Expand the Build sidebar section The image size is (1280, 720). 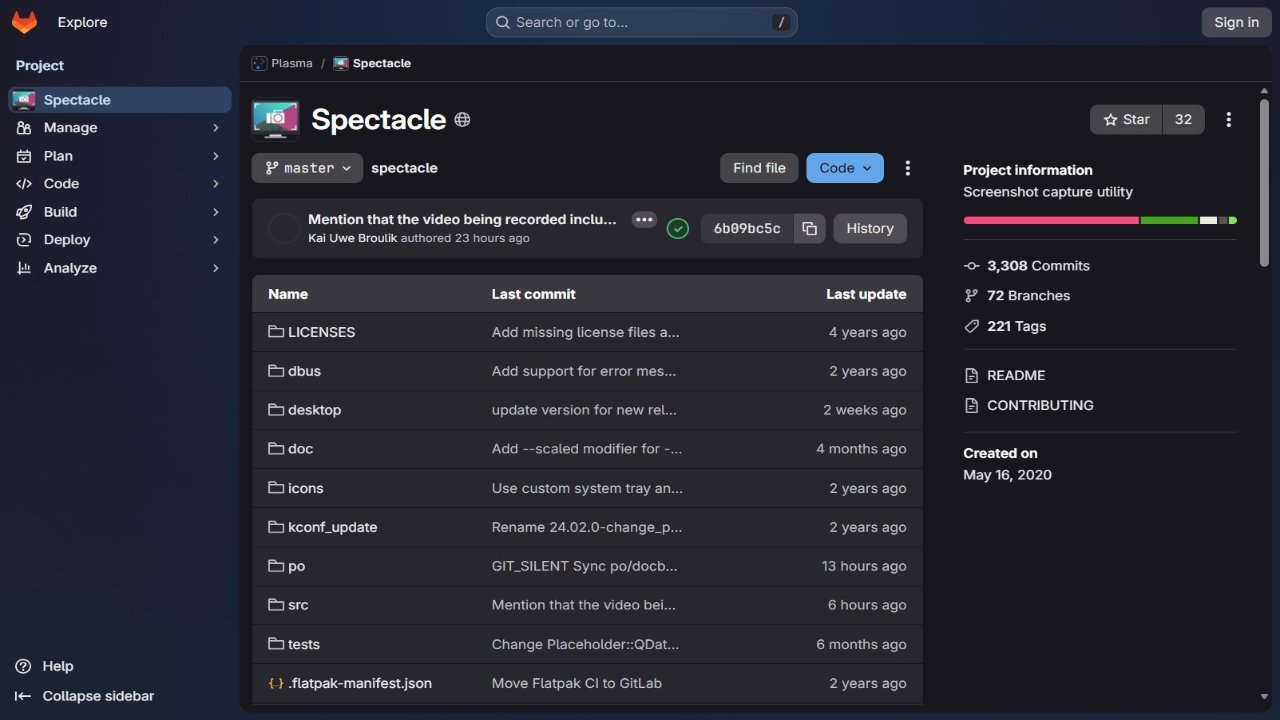pos(120,212)
